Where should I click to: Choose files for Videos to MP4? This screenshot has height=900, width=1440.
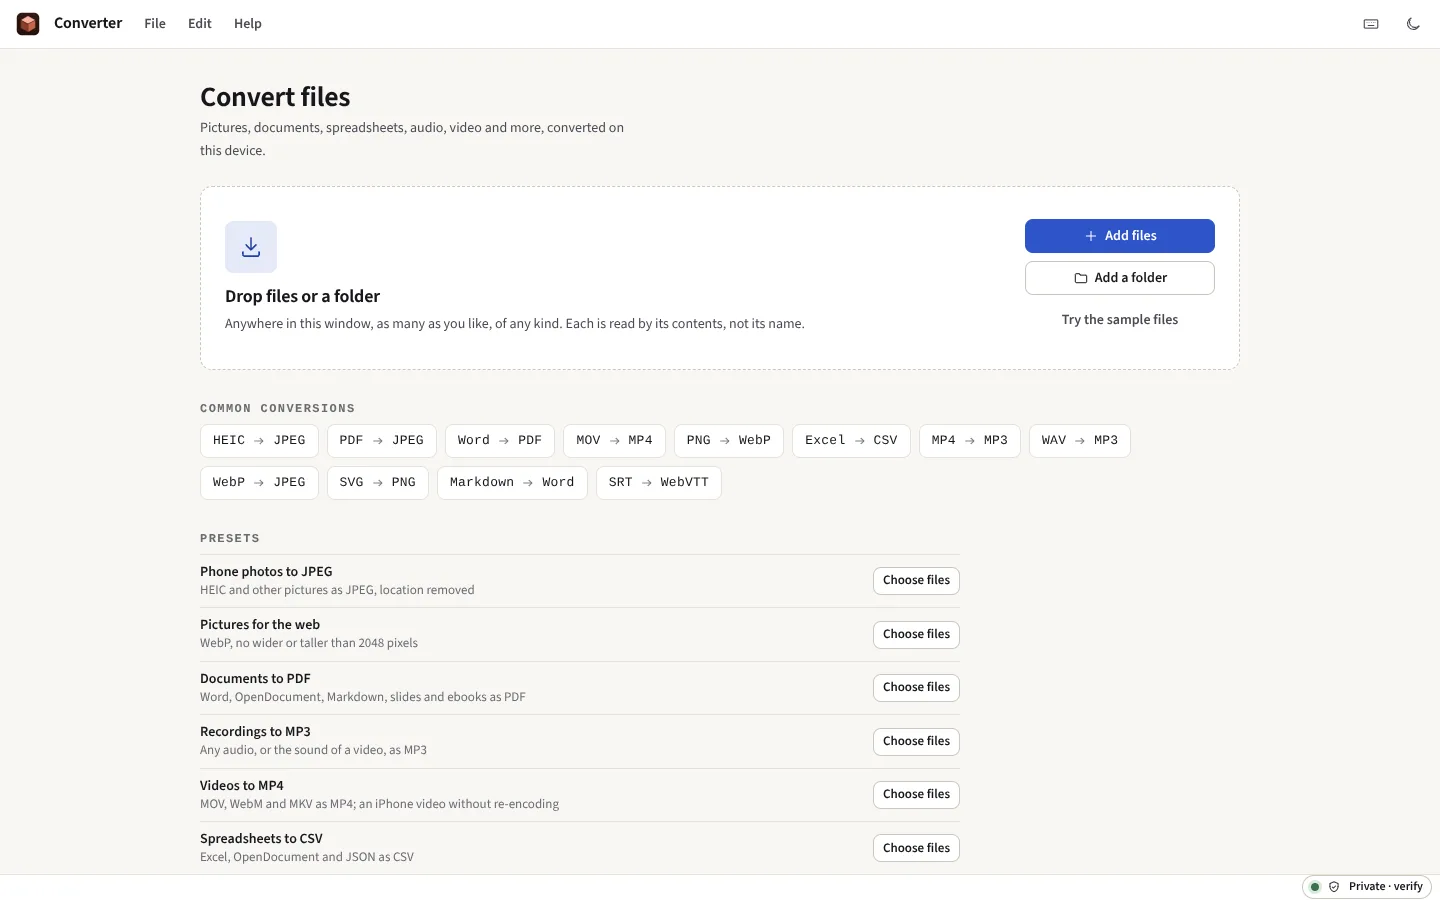click(916, 795)
